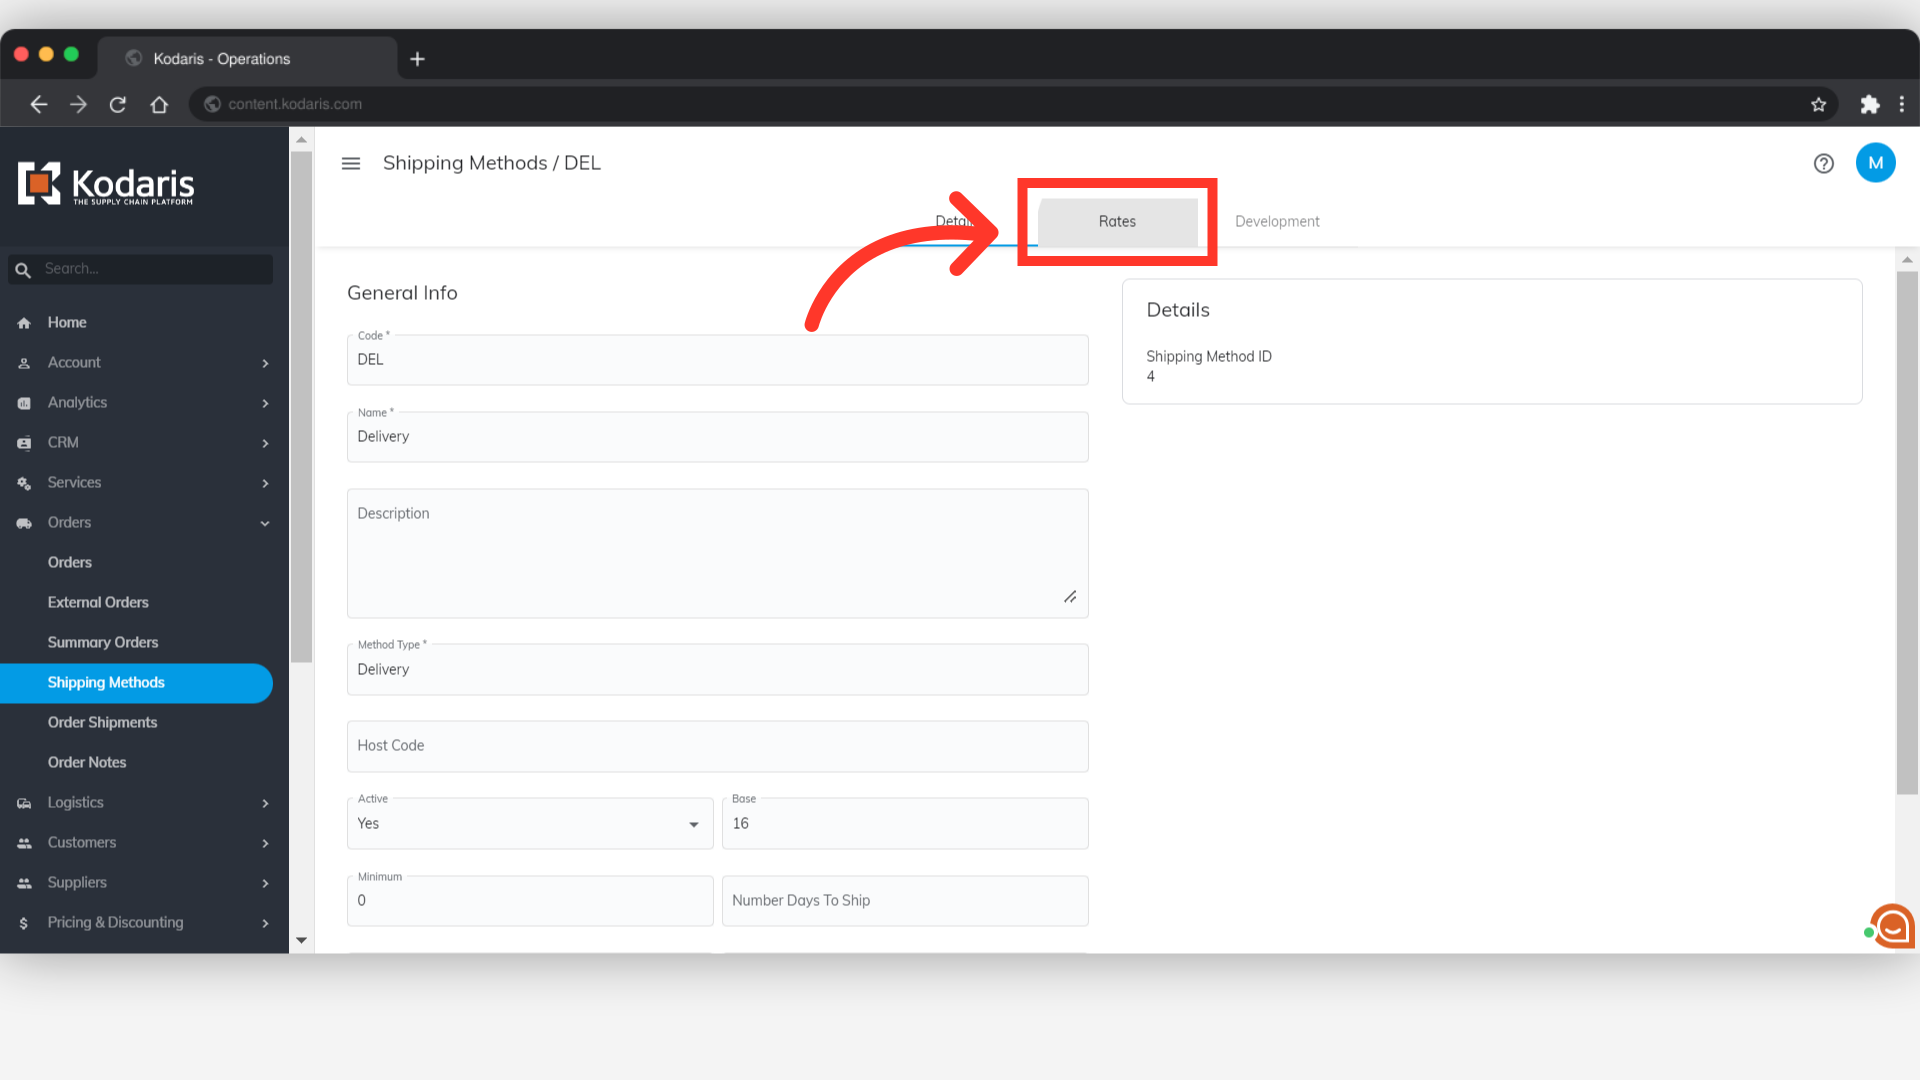
Task: Click the Home icon in sidebar
Action: 24,323
